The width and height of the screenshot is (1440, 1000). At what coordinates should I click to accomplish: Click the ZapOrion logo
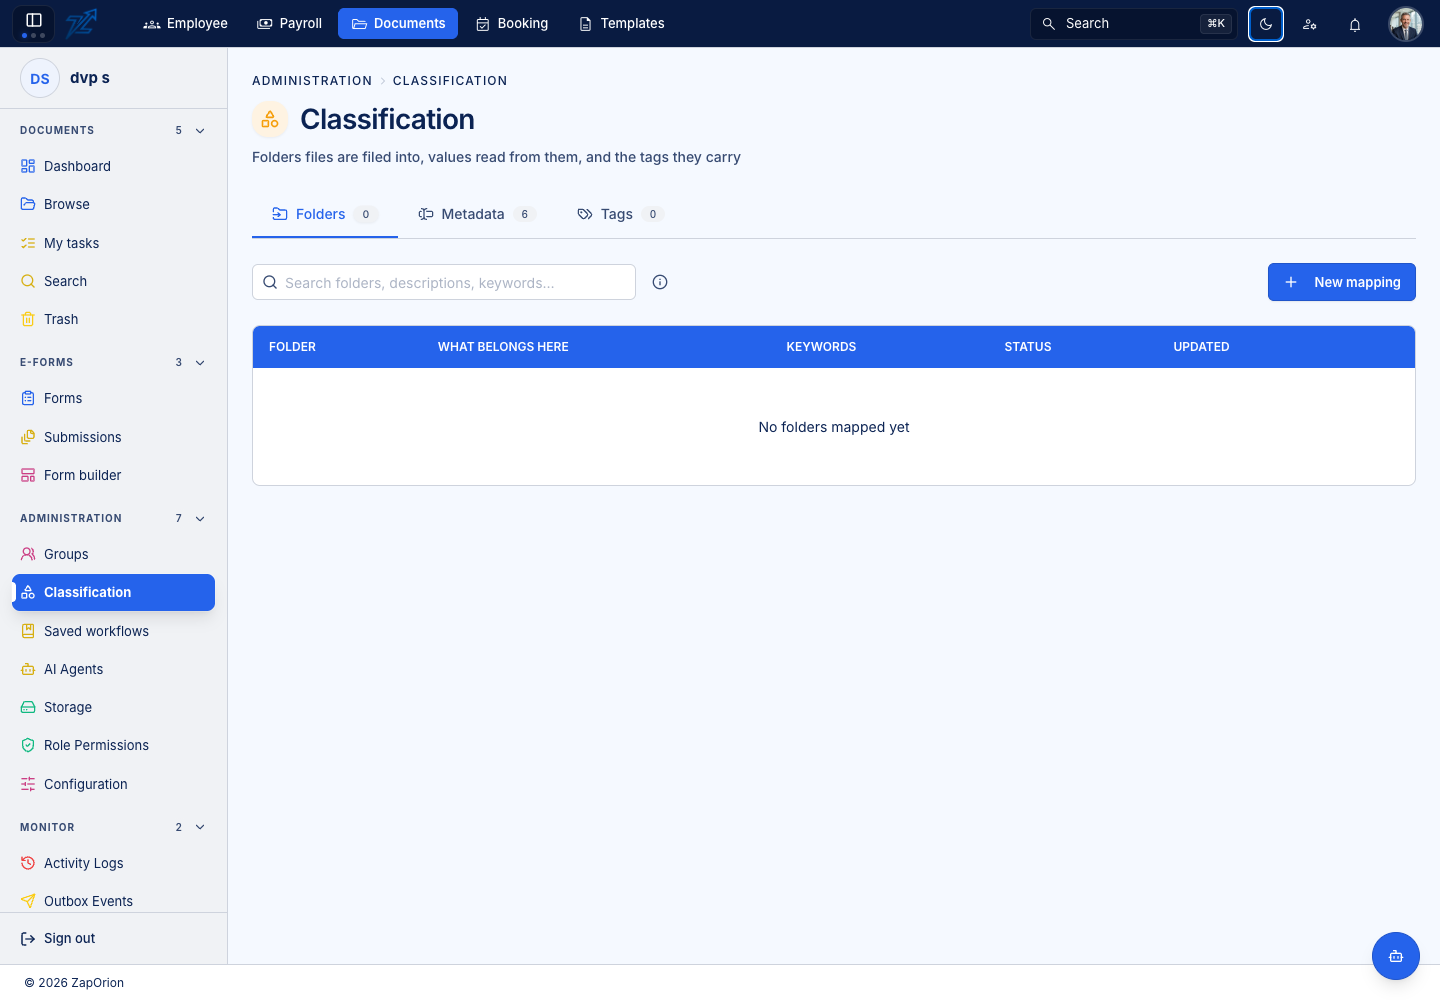81,23
